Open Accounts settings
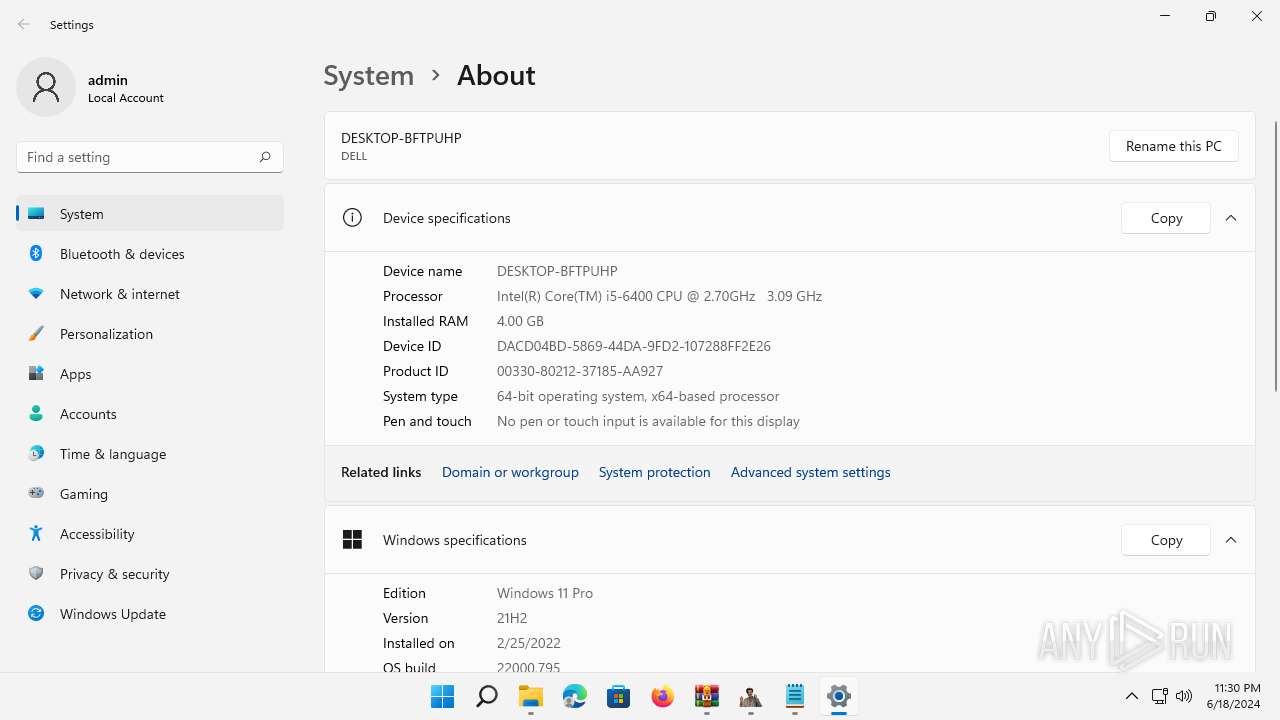 tap(150, 413)
